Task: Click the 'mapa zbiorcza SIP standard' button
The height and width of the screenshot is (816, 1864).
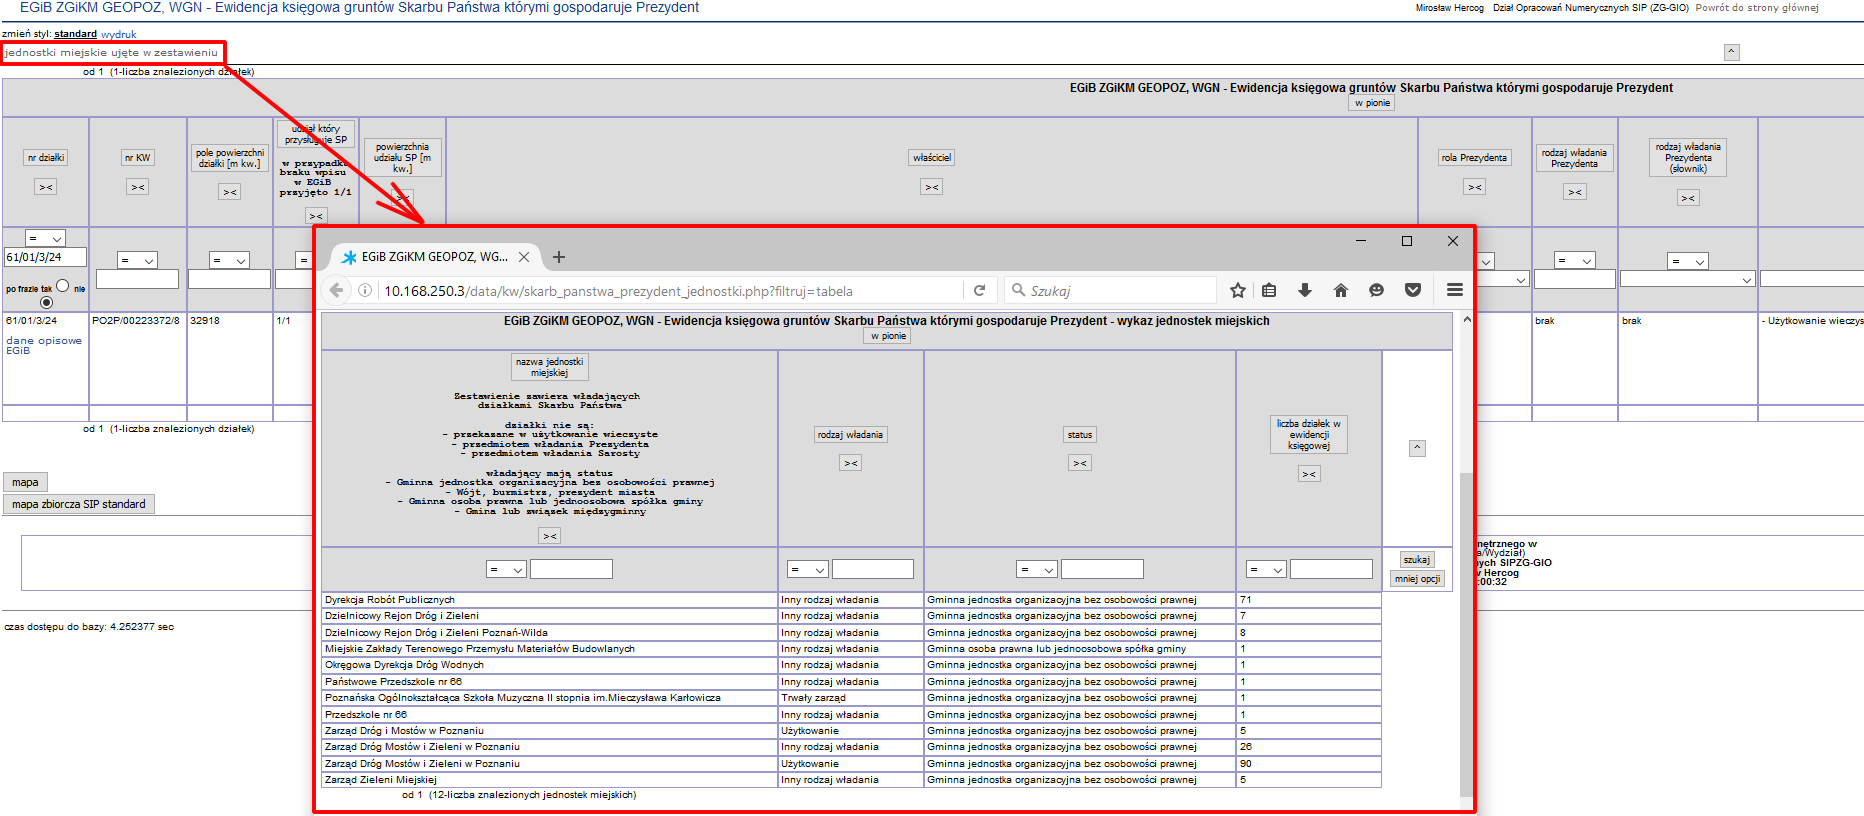Action: [79, 504]
